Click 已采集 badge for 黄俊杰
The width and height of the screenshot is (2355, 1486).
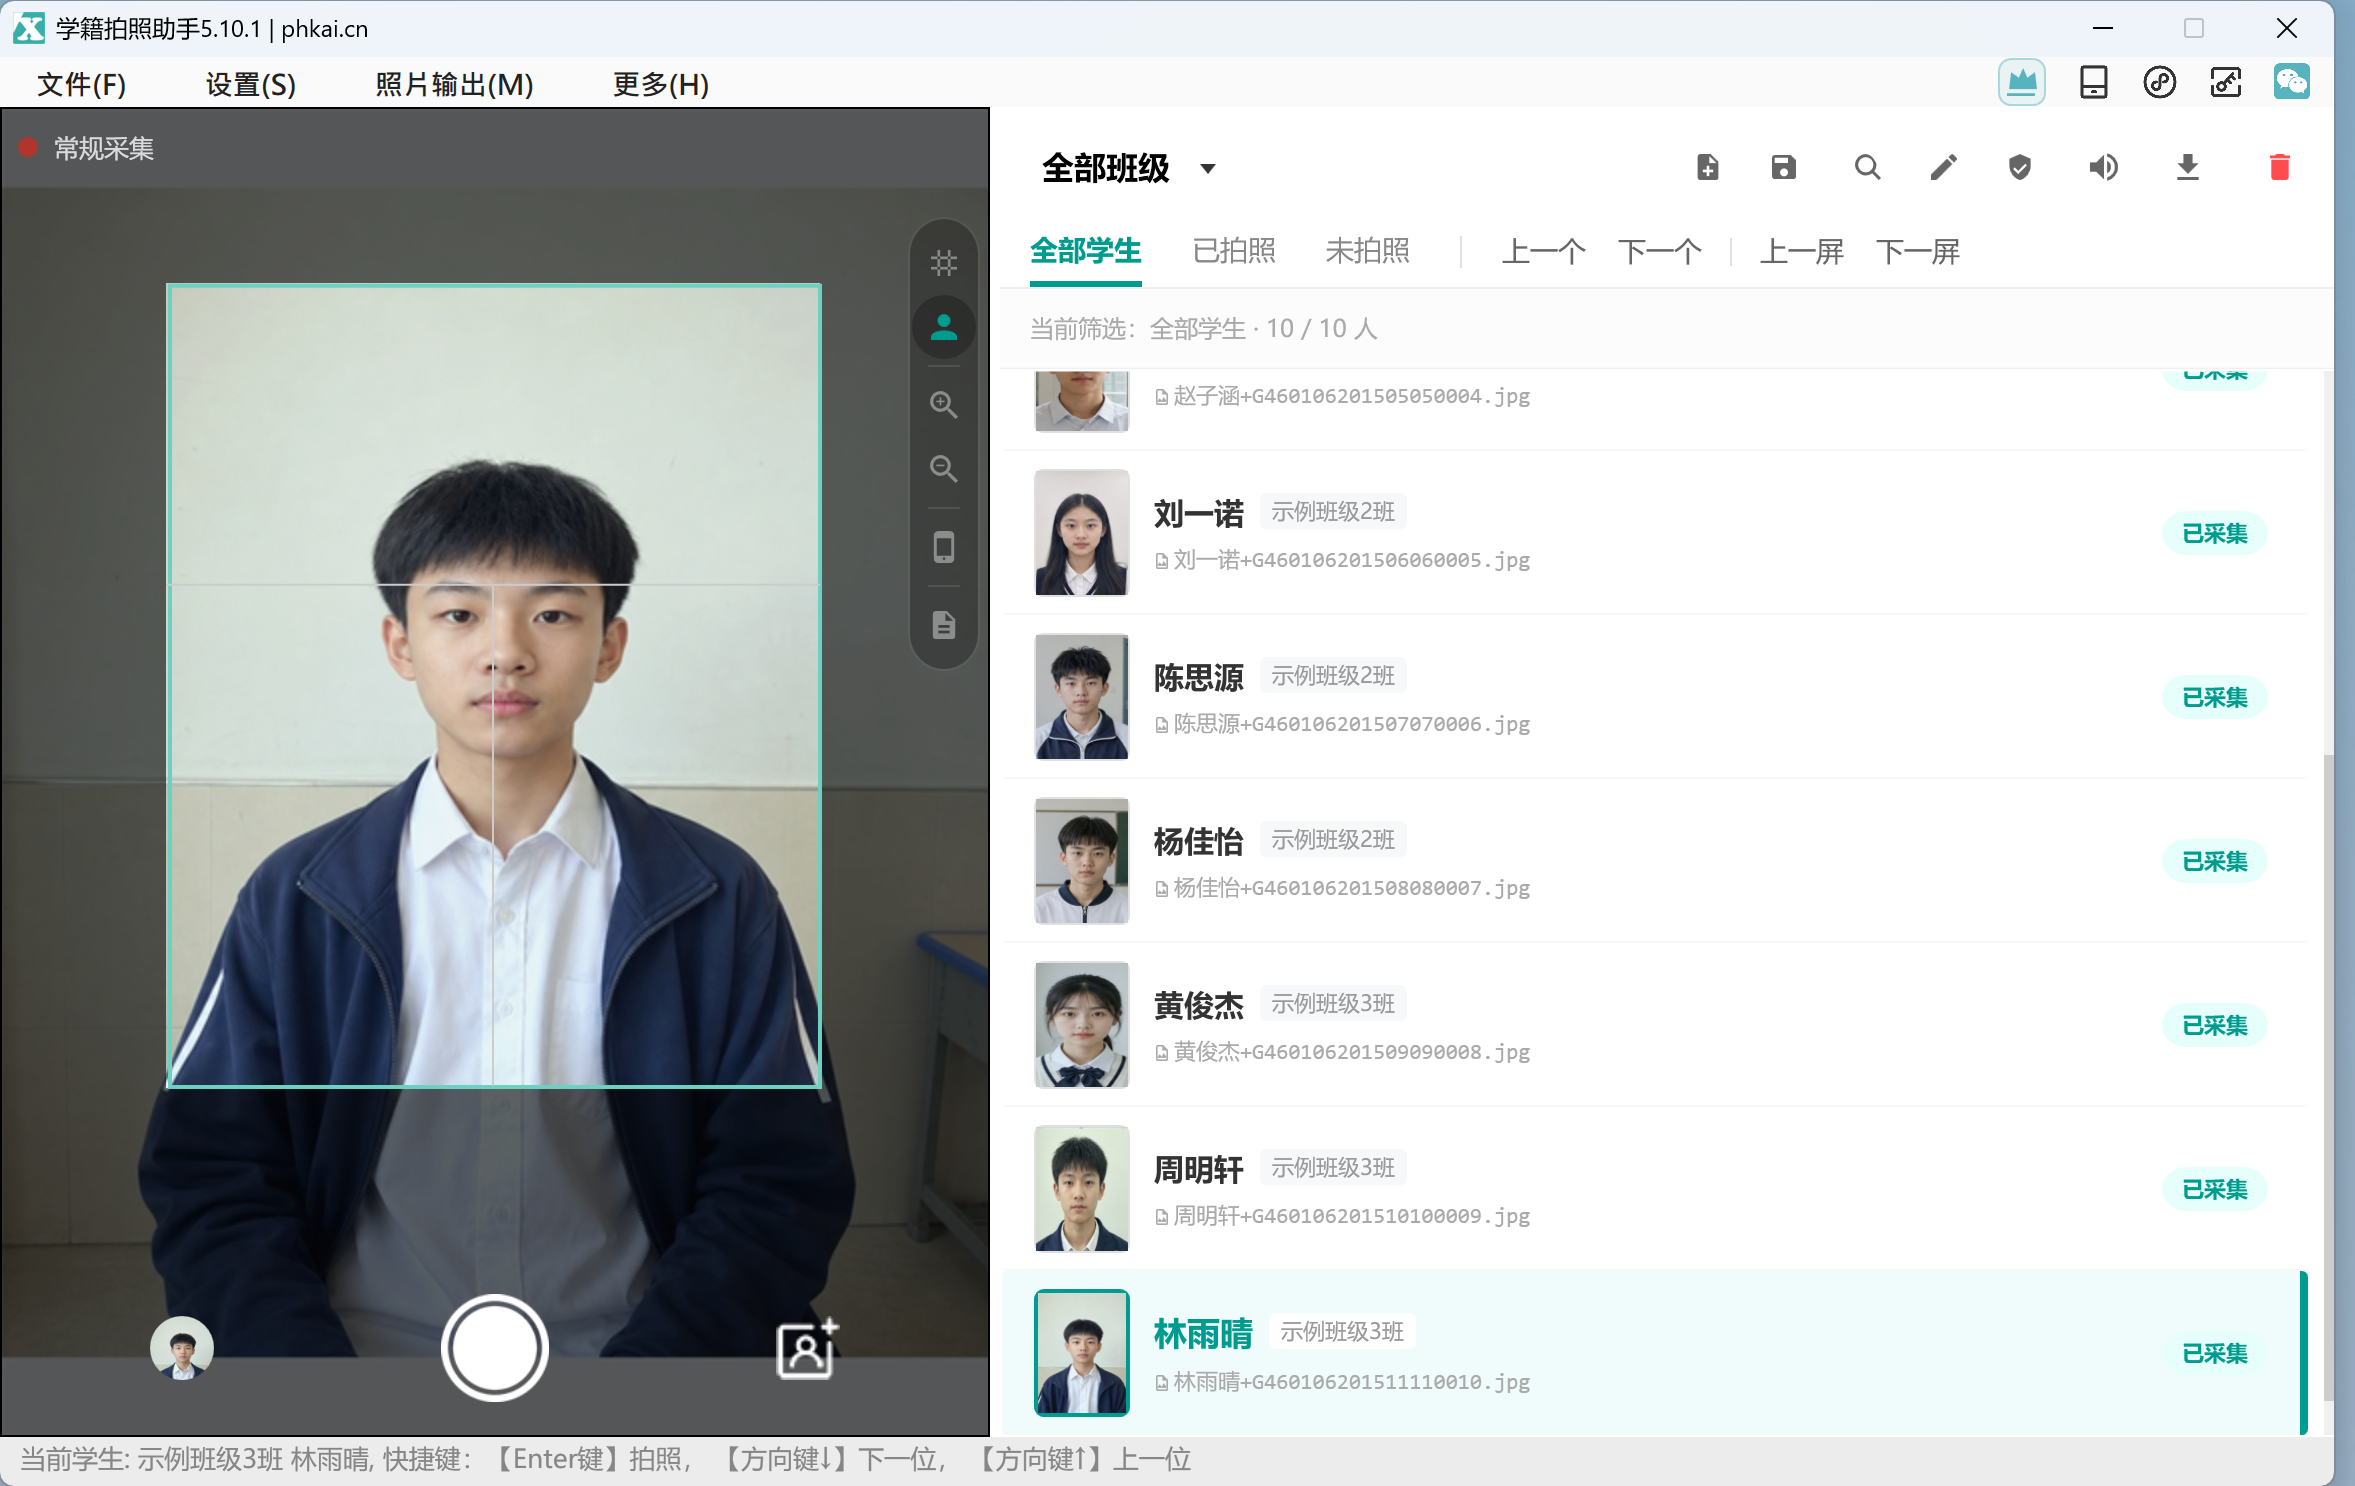pos(2214,1026)
